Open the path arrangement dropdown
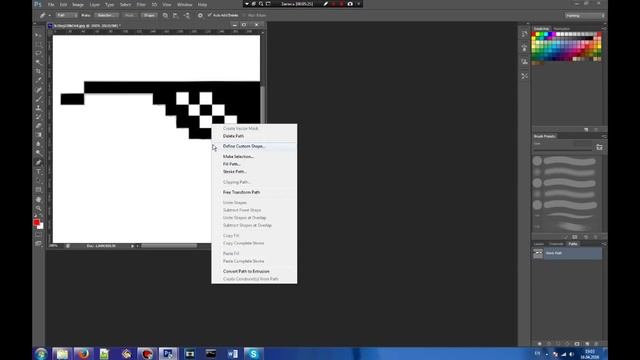 [187, 15]
